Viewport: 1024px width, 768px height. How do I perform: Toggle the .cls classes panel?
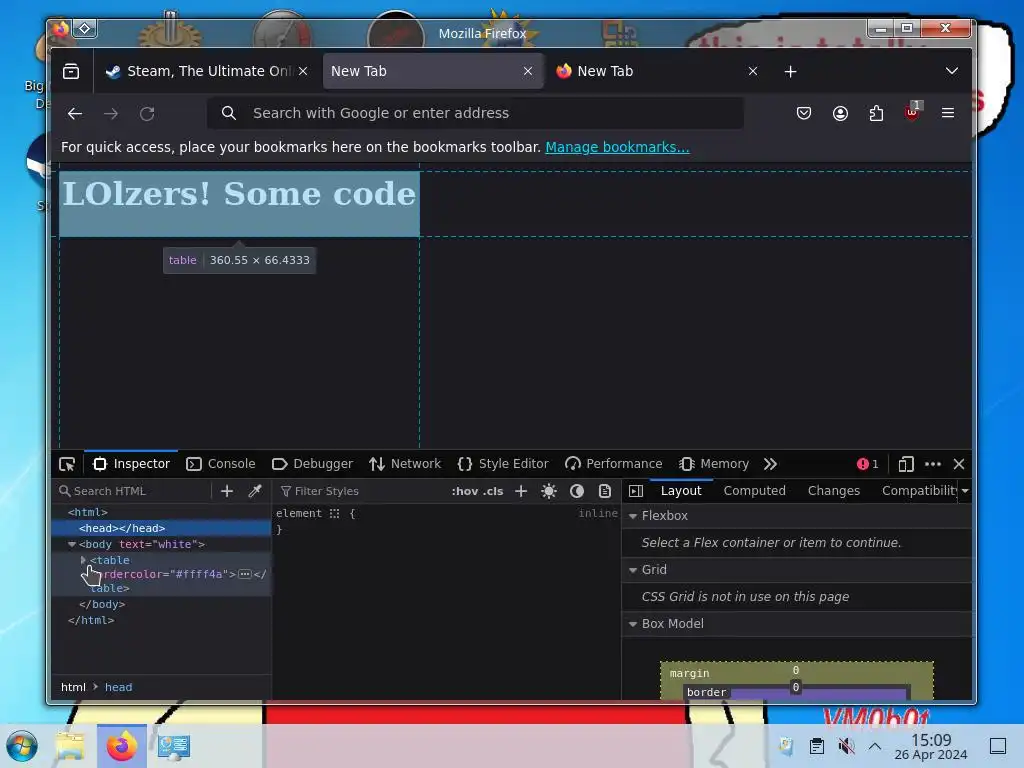coord(493,491)
